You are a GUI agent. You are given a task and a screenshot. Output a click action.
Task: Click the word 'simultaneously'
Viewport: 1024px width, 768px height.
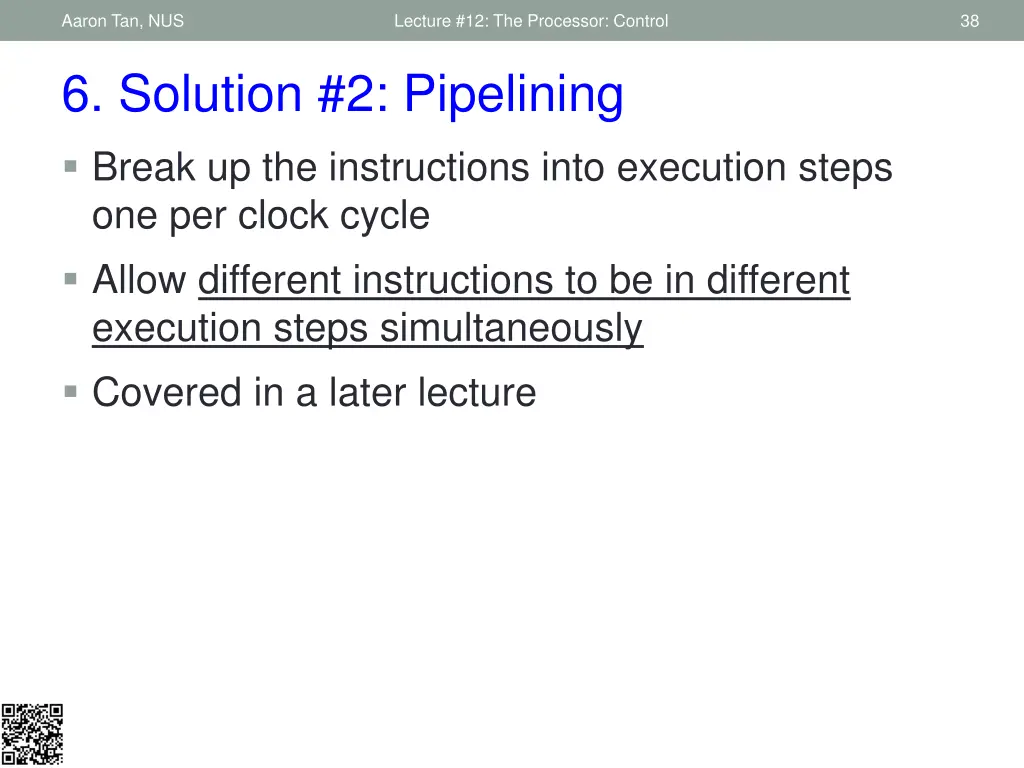[511, 328]
